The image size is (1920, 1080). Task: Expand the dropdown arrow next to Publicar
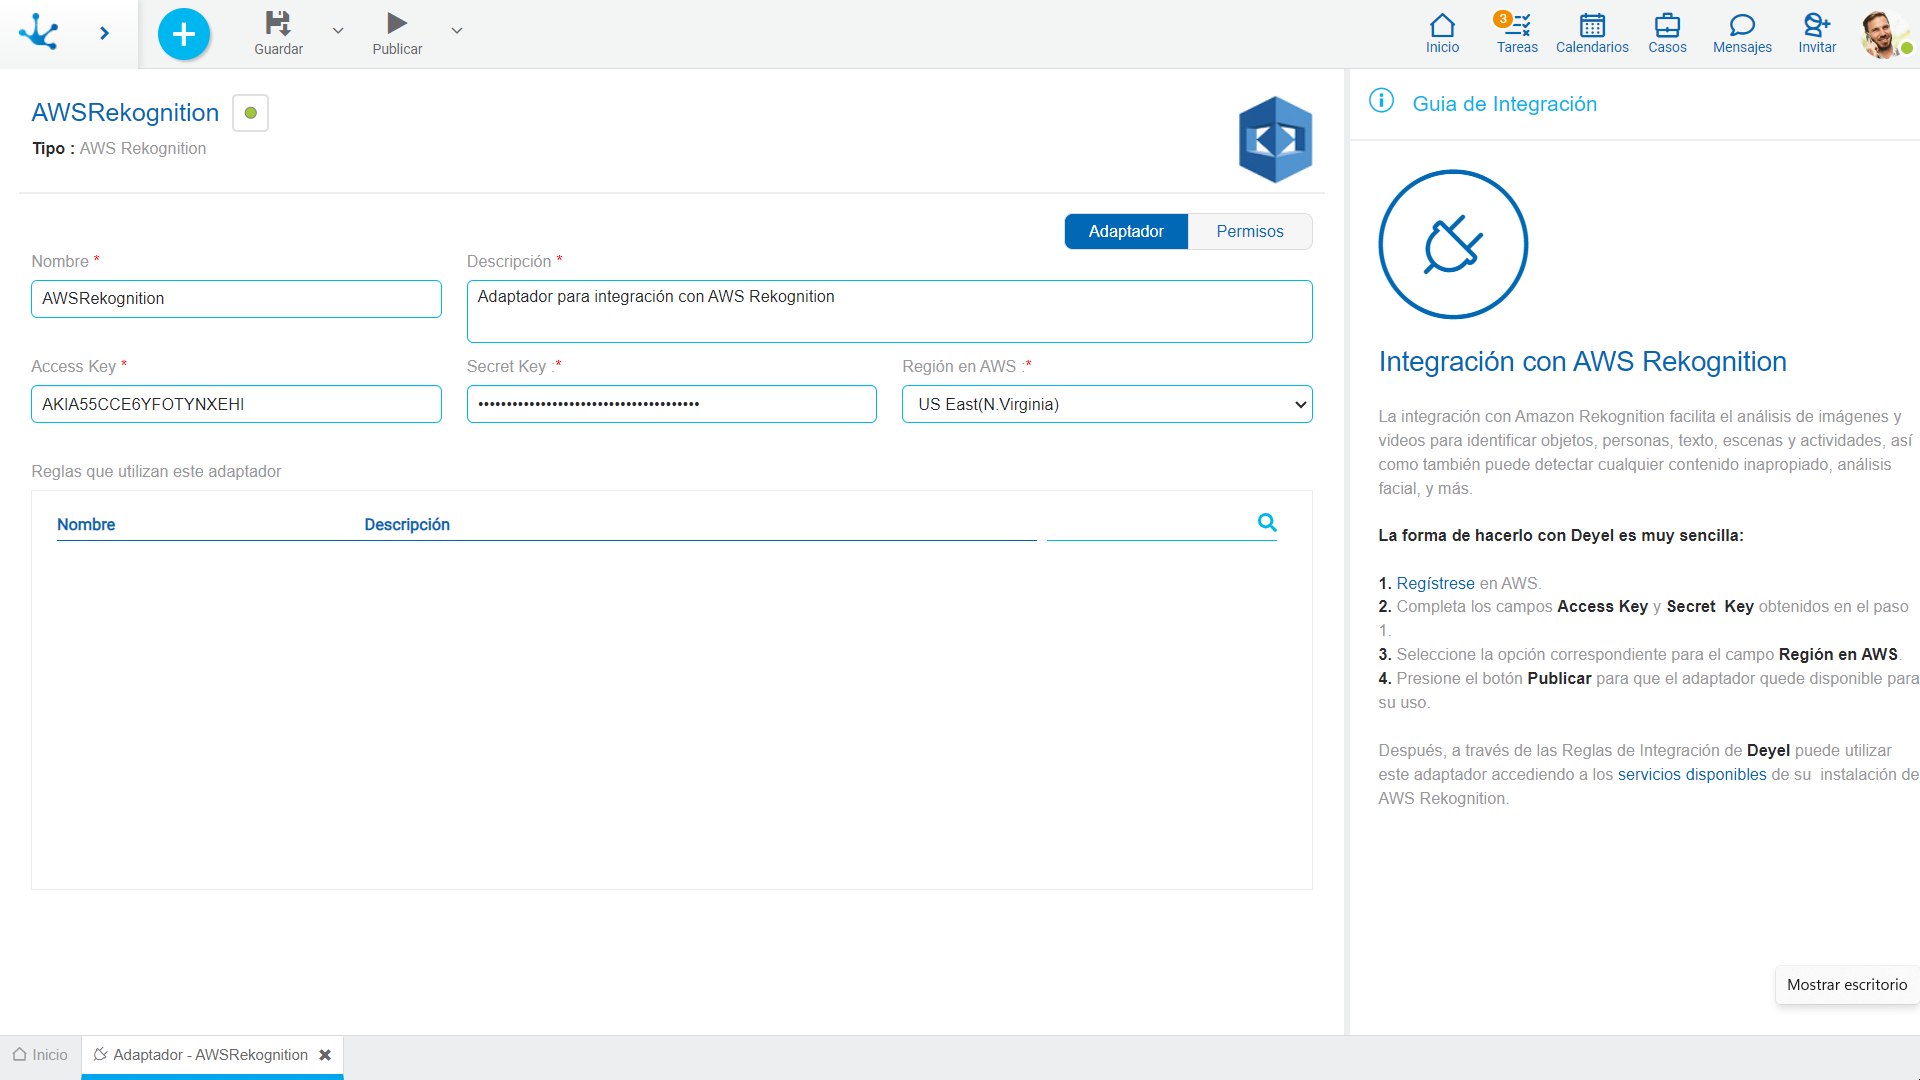(457, 31)
